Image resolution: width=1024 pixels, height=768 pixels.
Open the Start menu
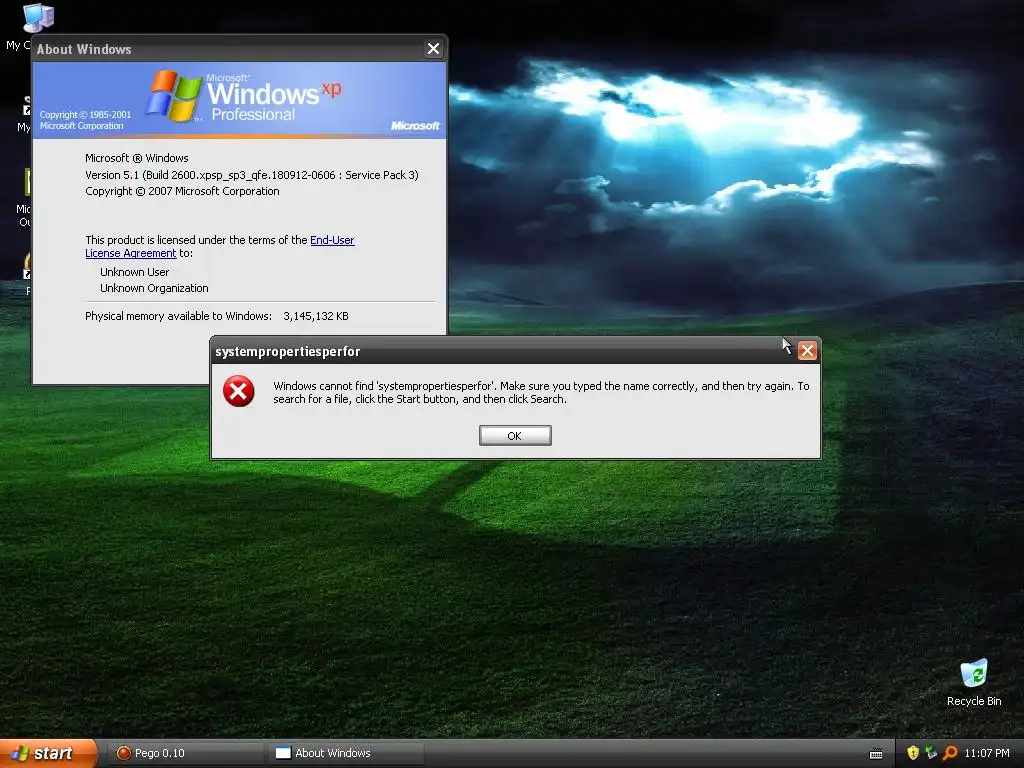click(48, 753)
